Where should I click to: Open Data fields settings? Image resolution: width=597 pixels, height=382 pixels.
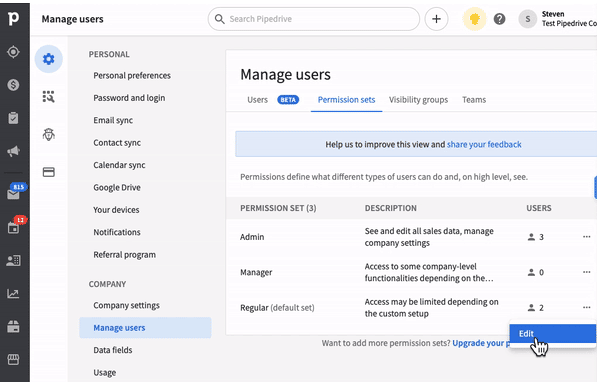(x=113, y=350)
